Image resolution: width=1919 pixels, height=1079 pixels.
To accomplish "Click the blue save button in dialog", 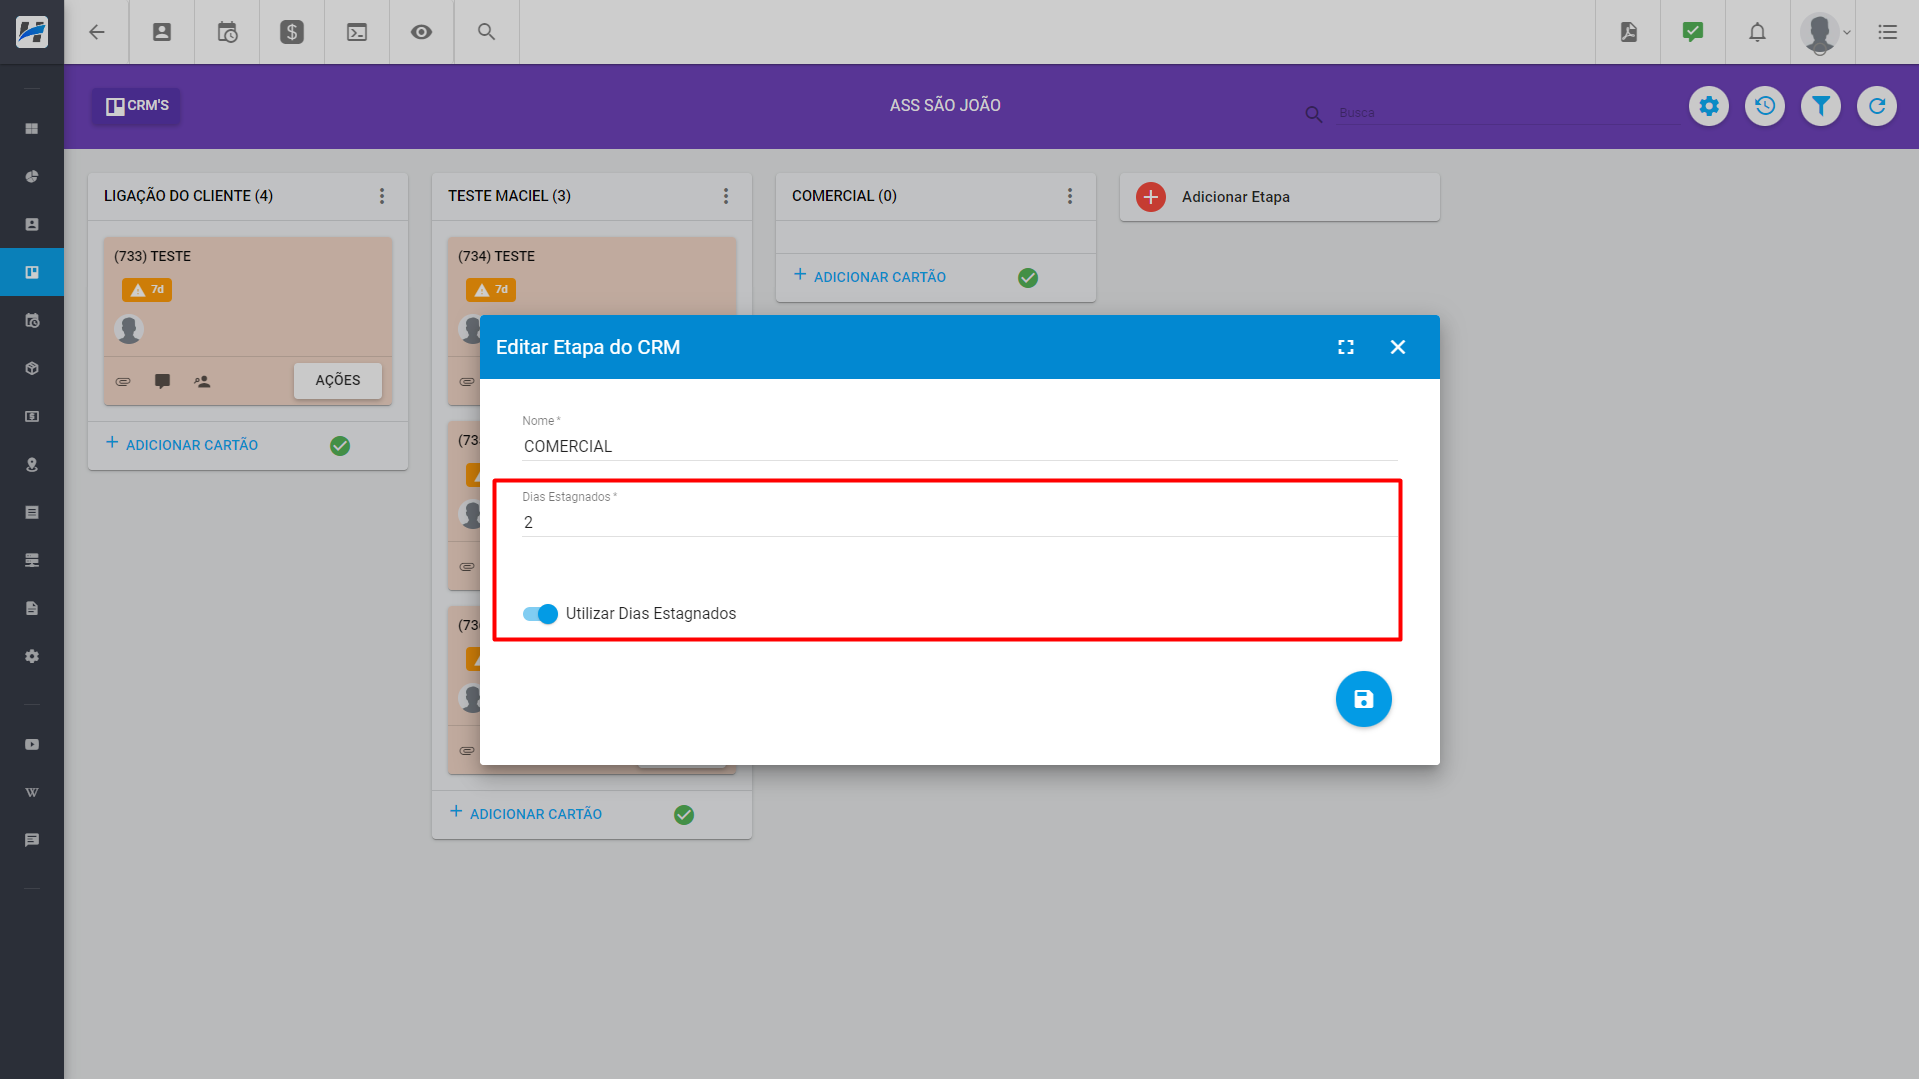I will pos(1363,699).
